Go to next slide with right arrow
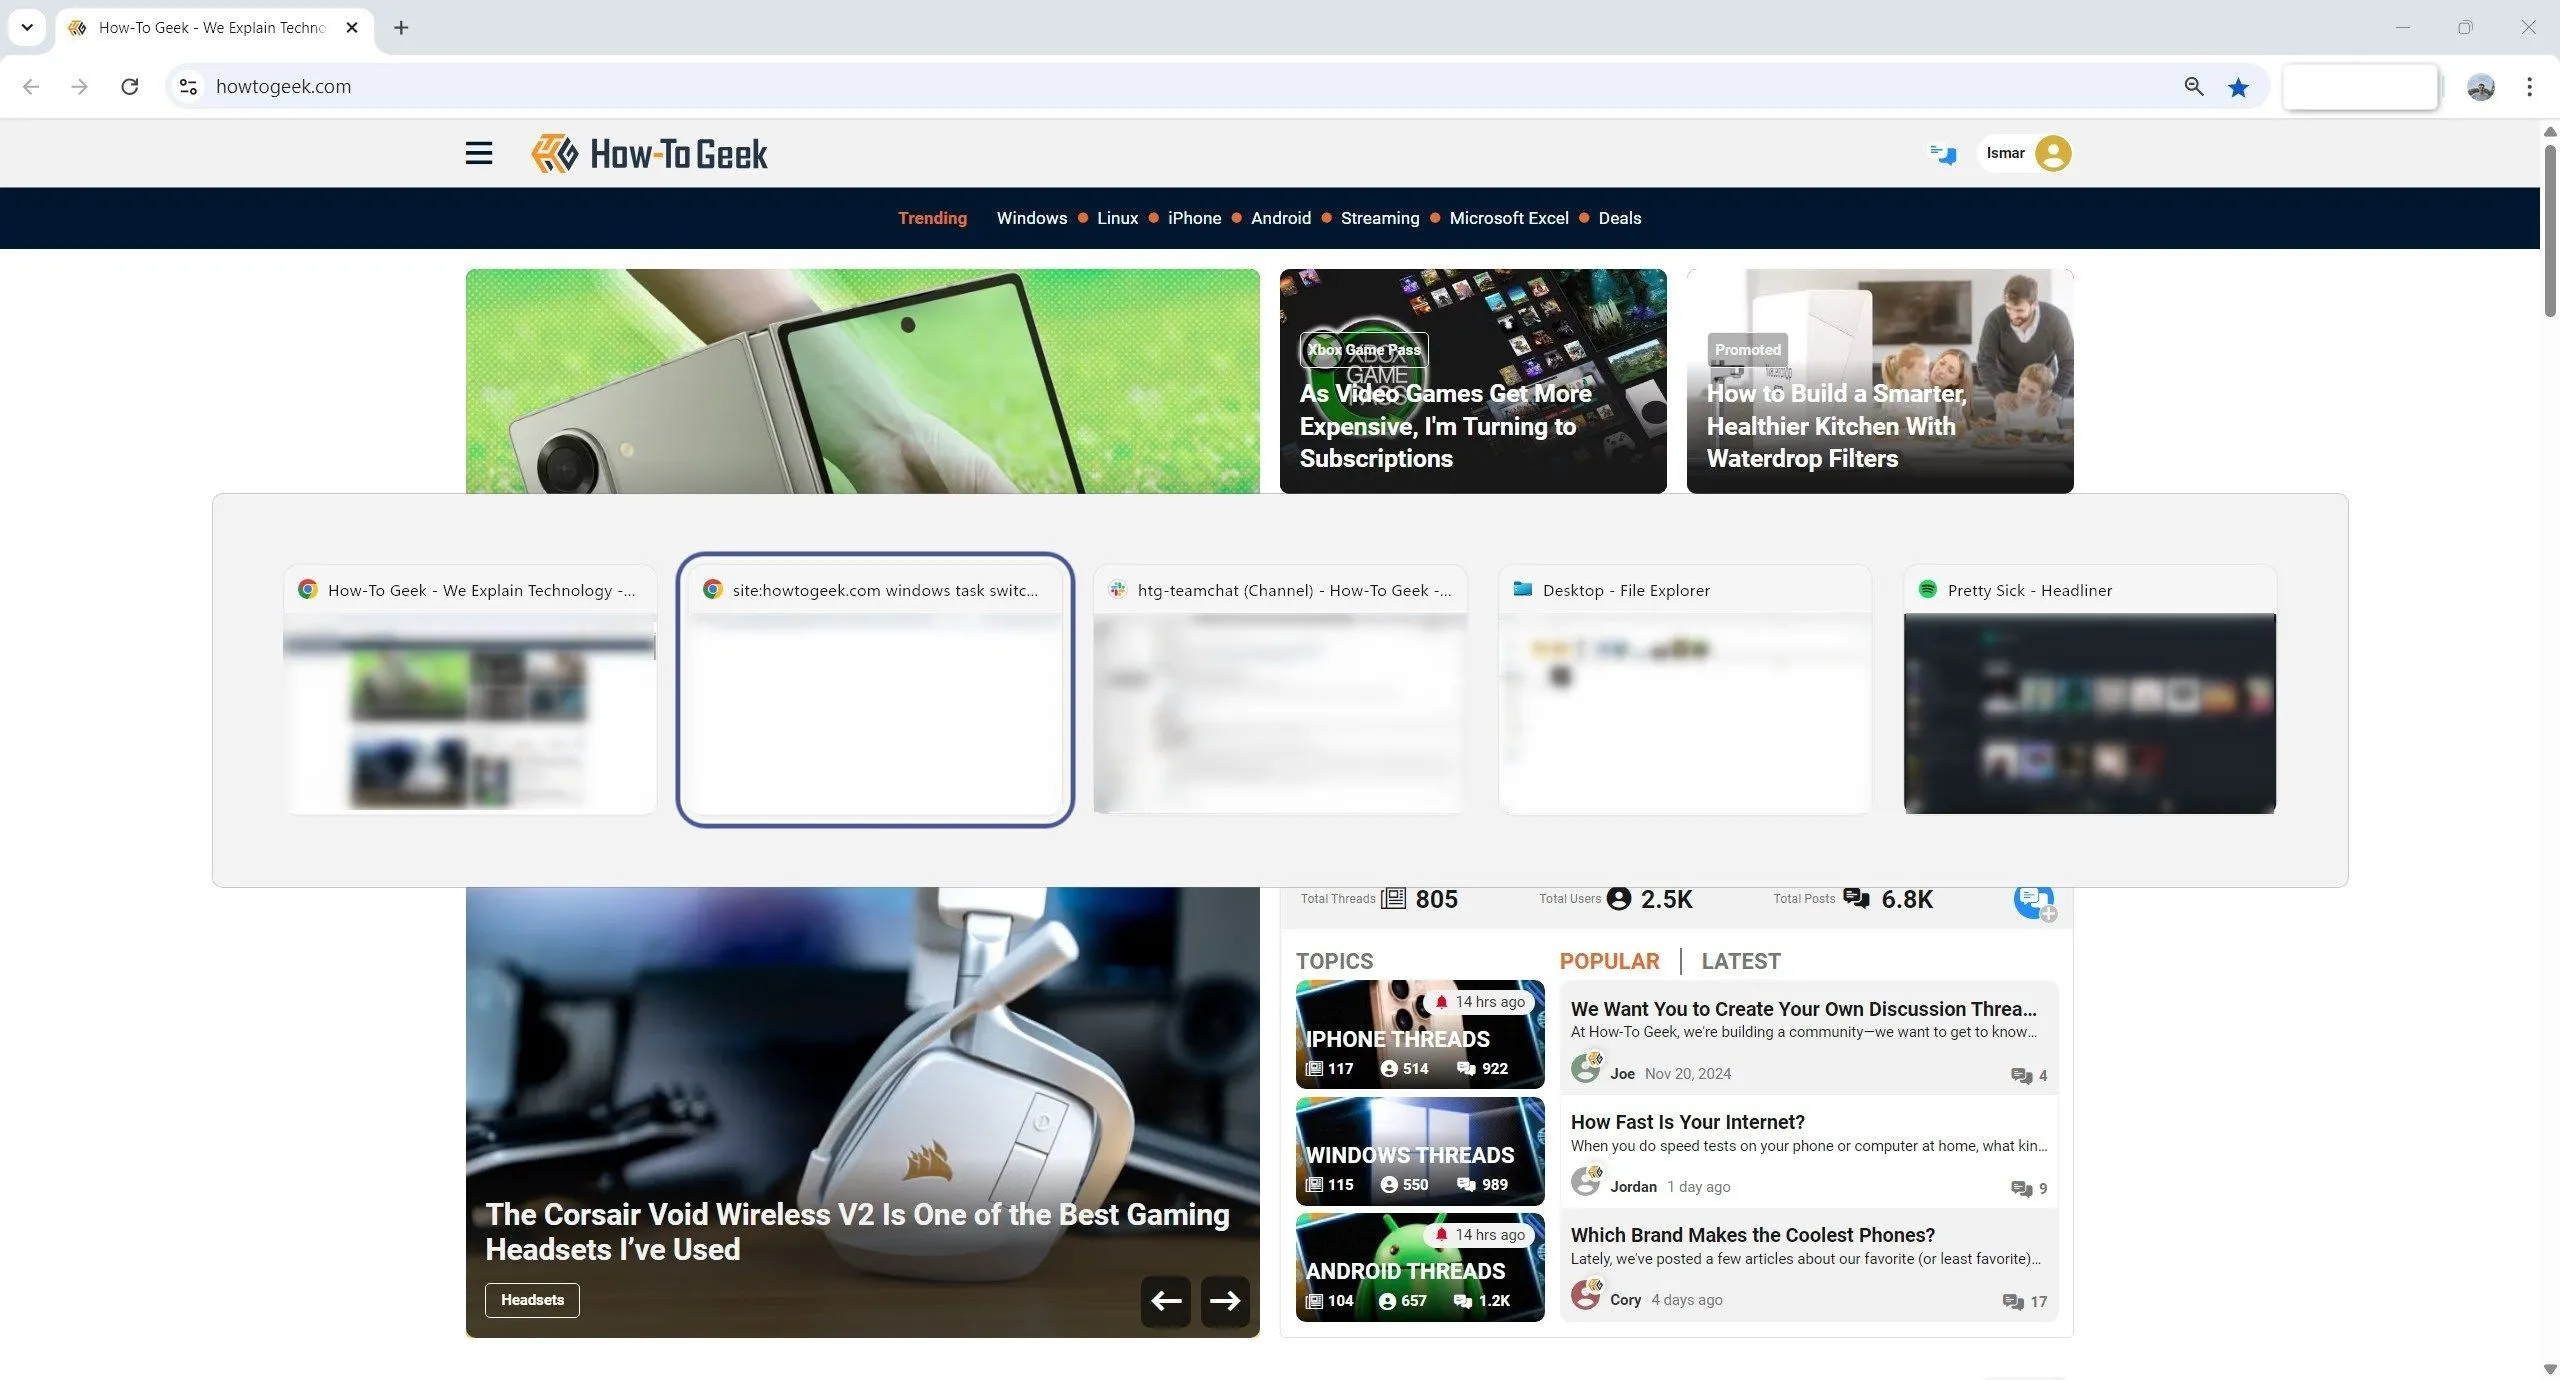Image resolution: width=2560 pixels, height=1380 pixels. pos(1225,1300)
